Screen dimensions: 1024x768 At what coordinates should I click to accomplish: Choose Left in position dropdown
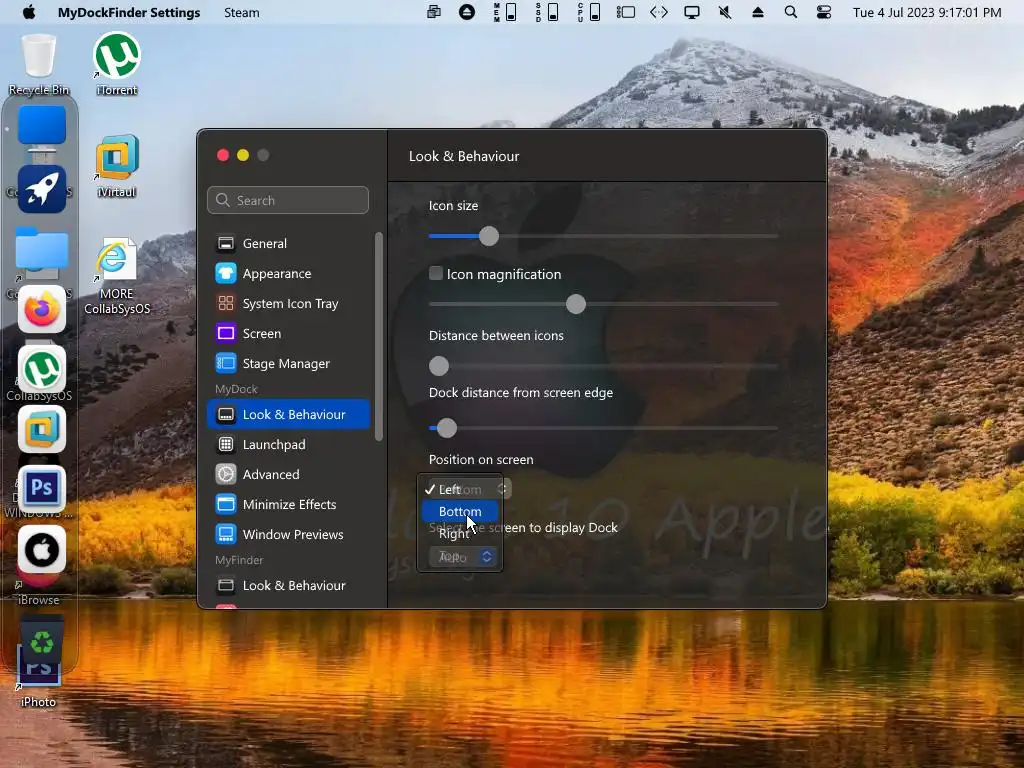pyautogui.click(x=460, y=489)
